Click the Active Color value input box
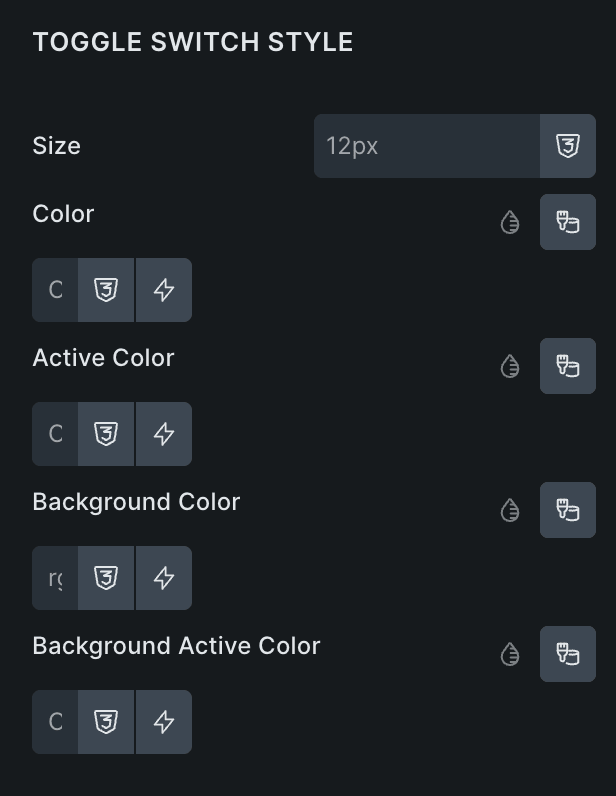 click(x=55, y=434)
